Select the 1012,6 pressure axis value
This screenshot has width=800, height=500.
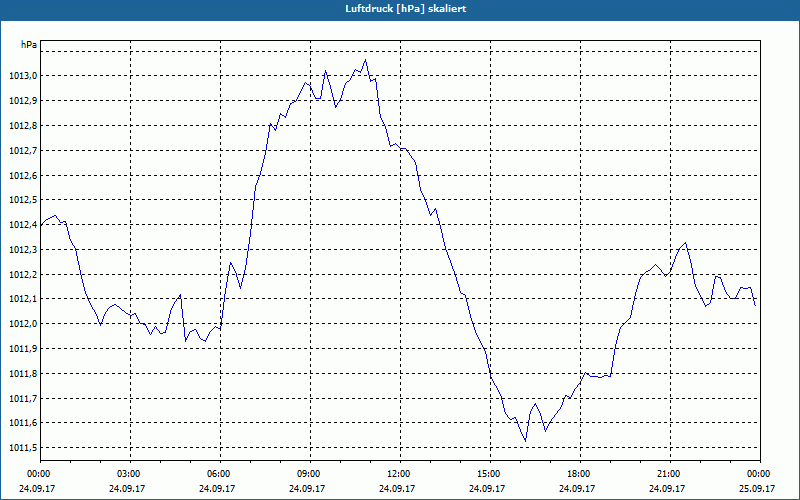[23, 176]
